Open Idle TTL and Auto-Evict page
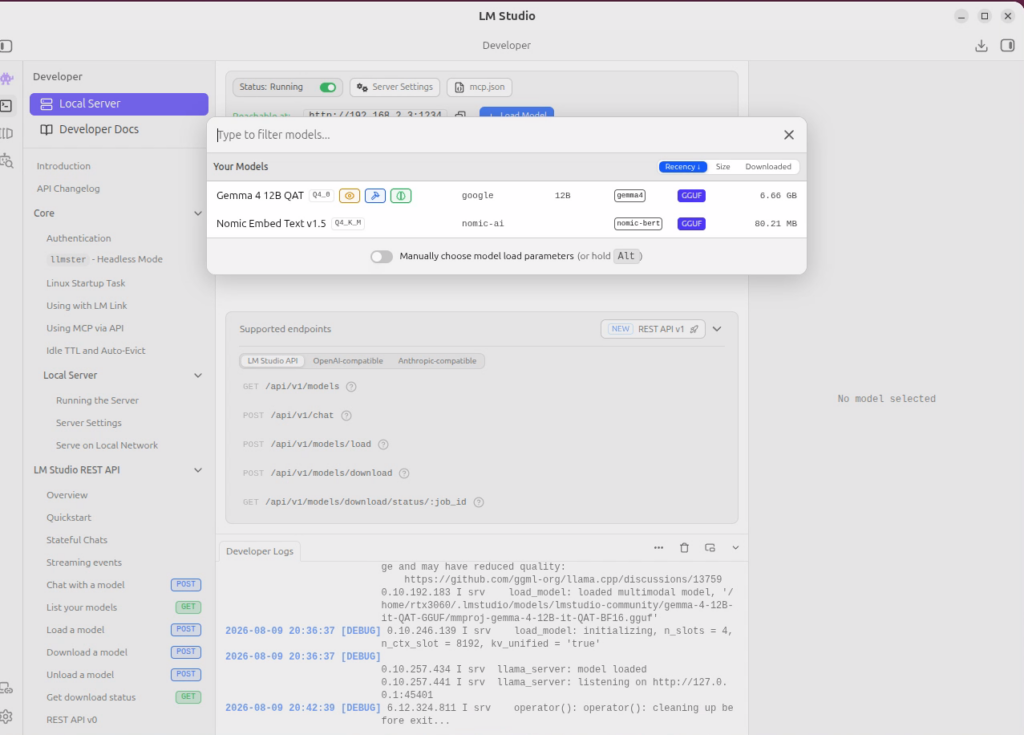 click(95, 351)
